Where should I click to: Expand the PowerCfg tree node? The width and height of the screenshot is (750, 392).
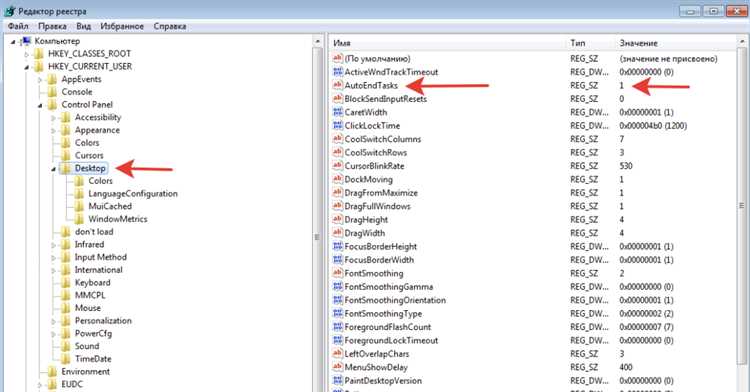54,334
